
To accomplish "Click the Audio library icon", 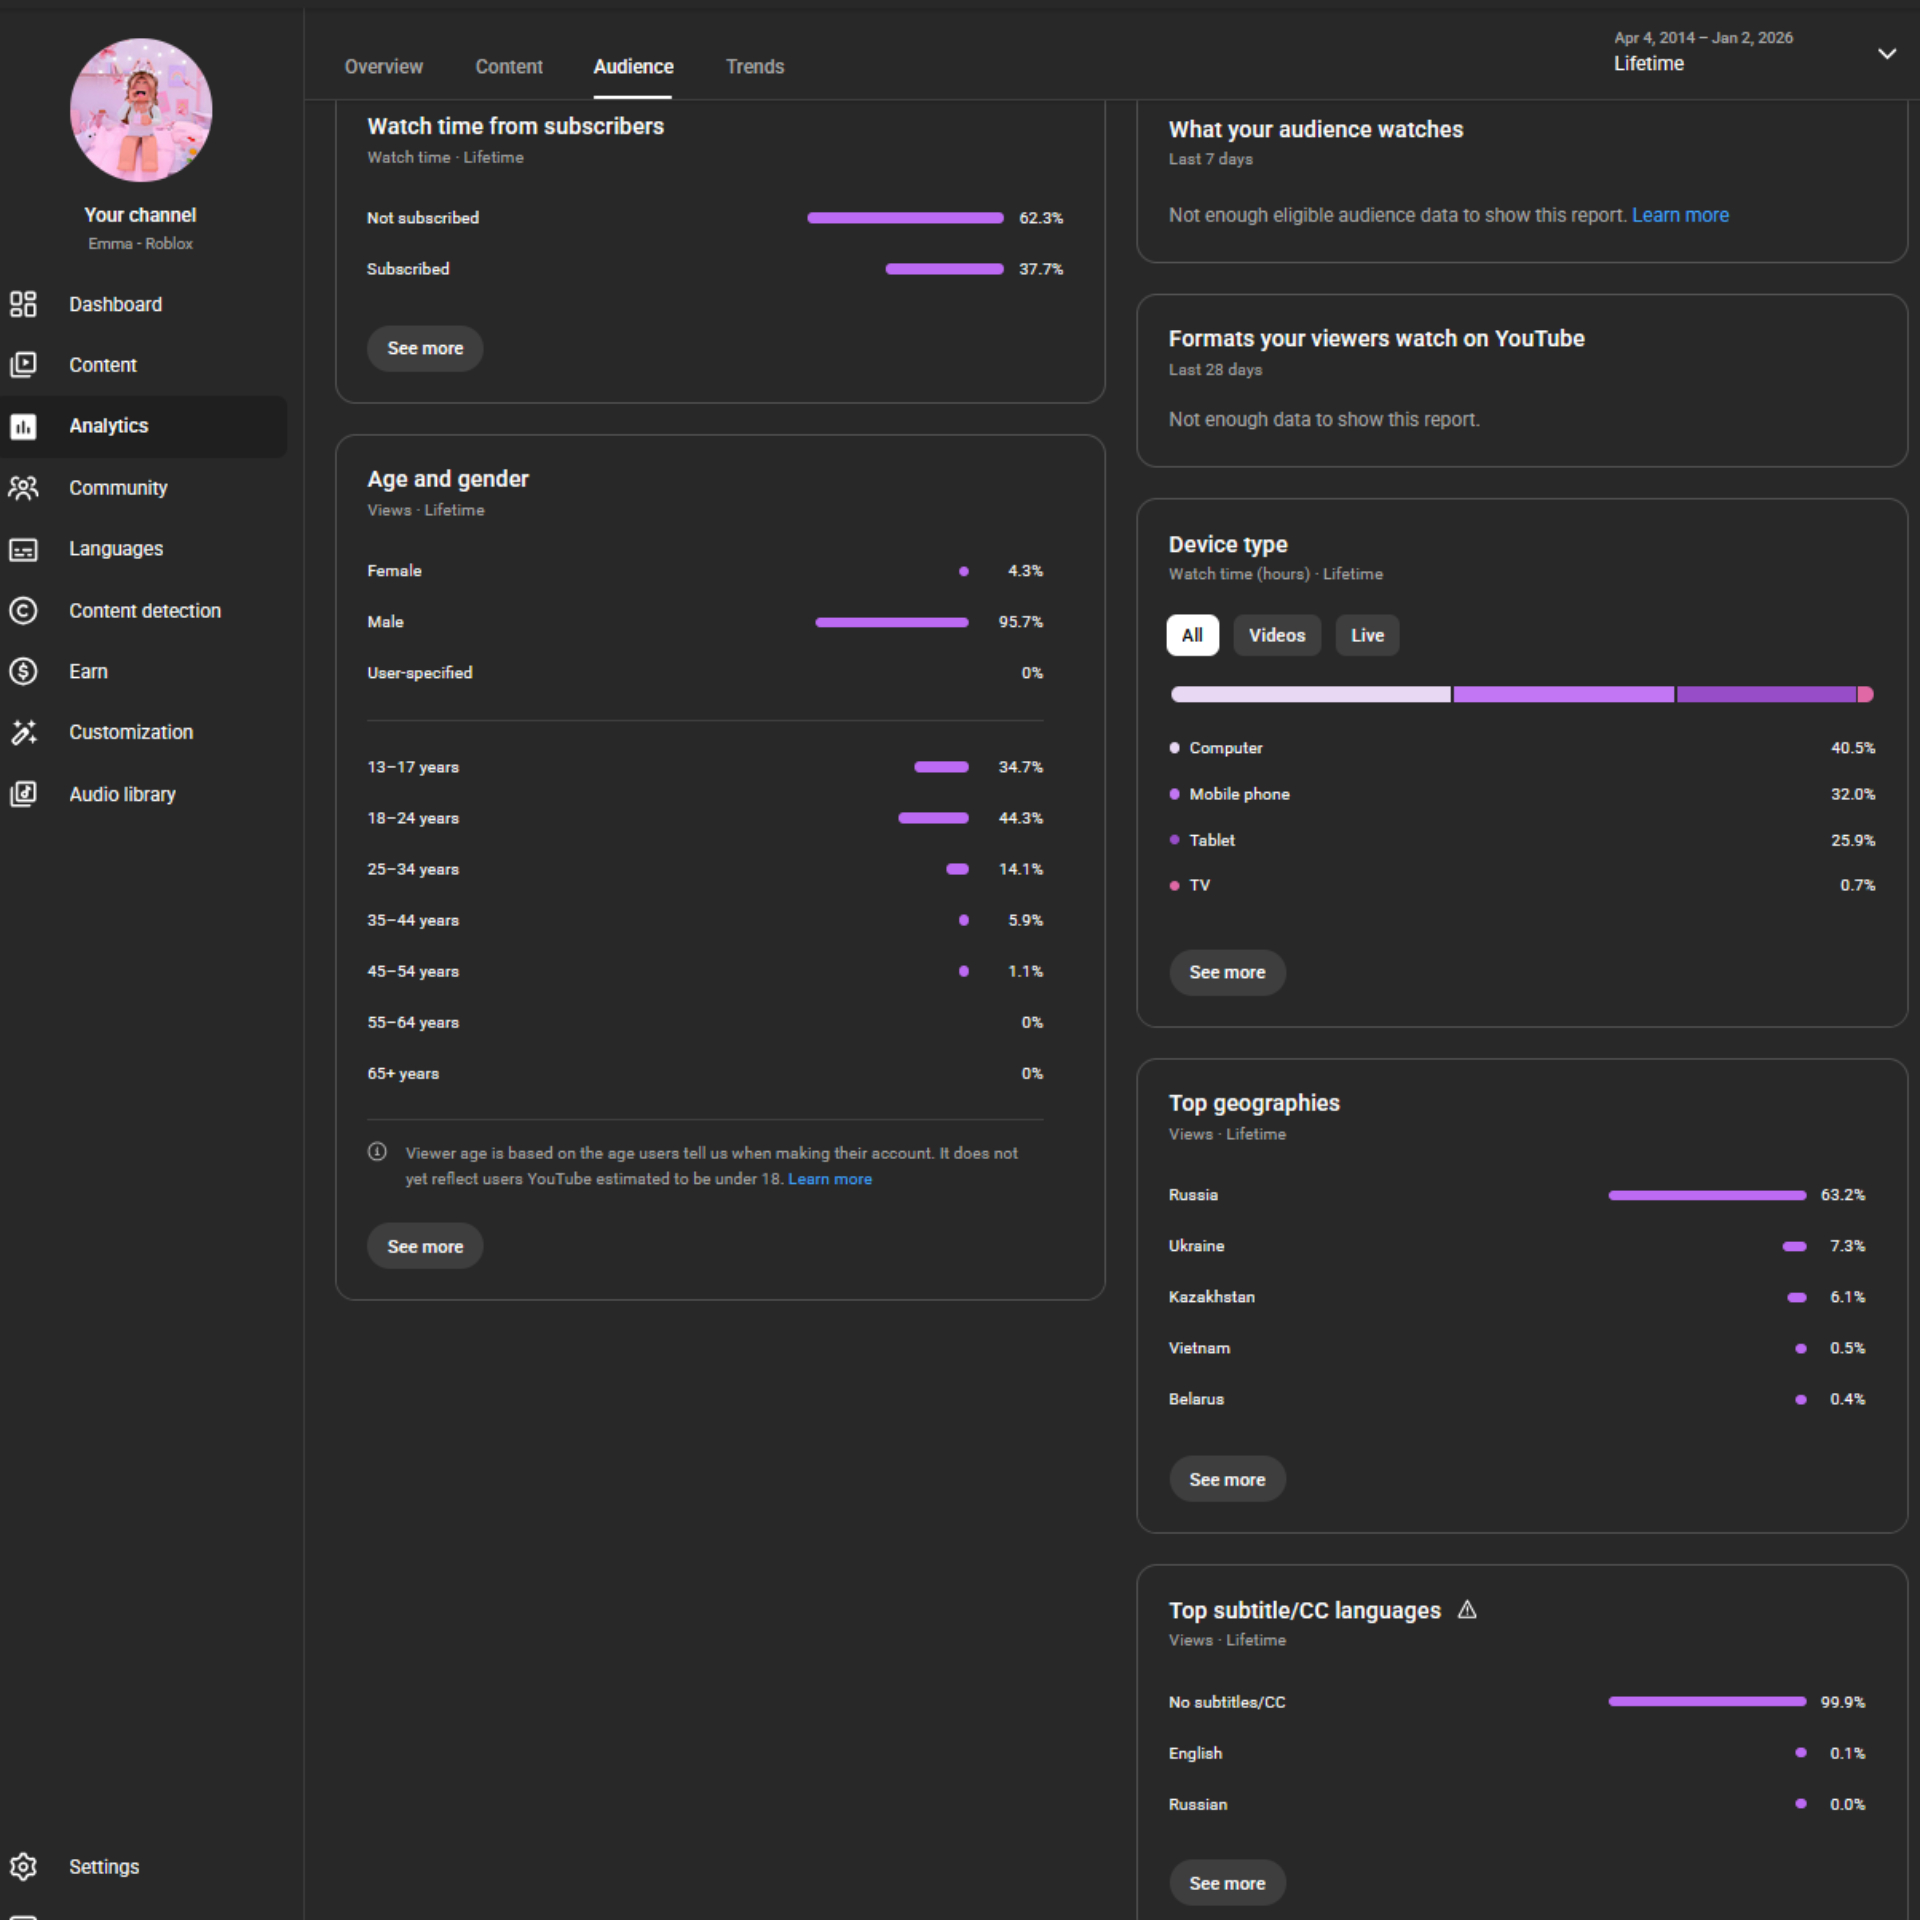I will point(23,794).
